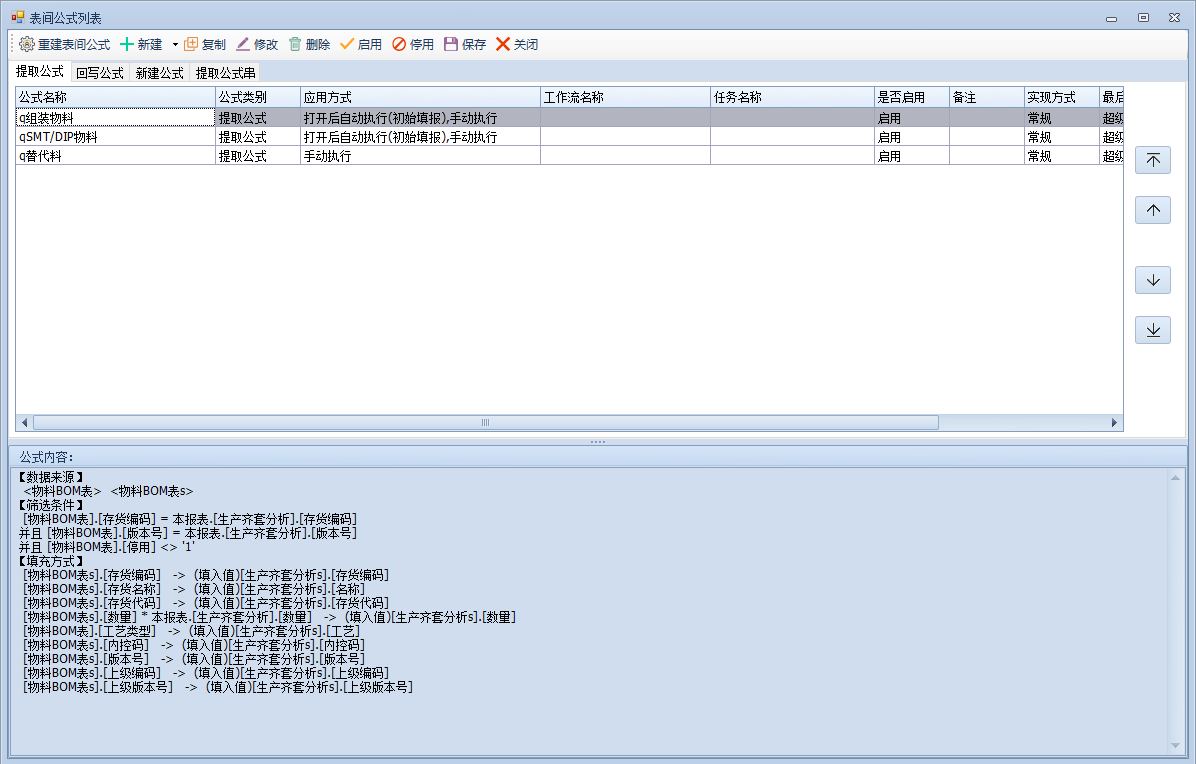Move formula to top with arrow button
This screenshot has height=764, width=1196.
pyautogui.click(x=1153, y=160)
